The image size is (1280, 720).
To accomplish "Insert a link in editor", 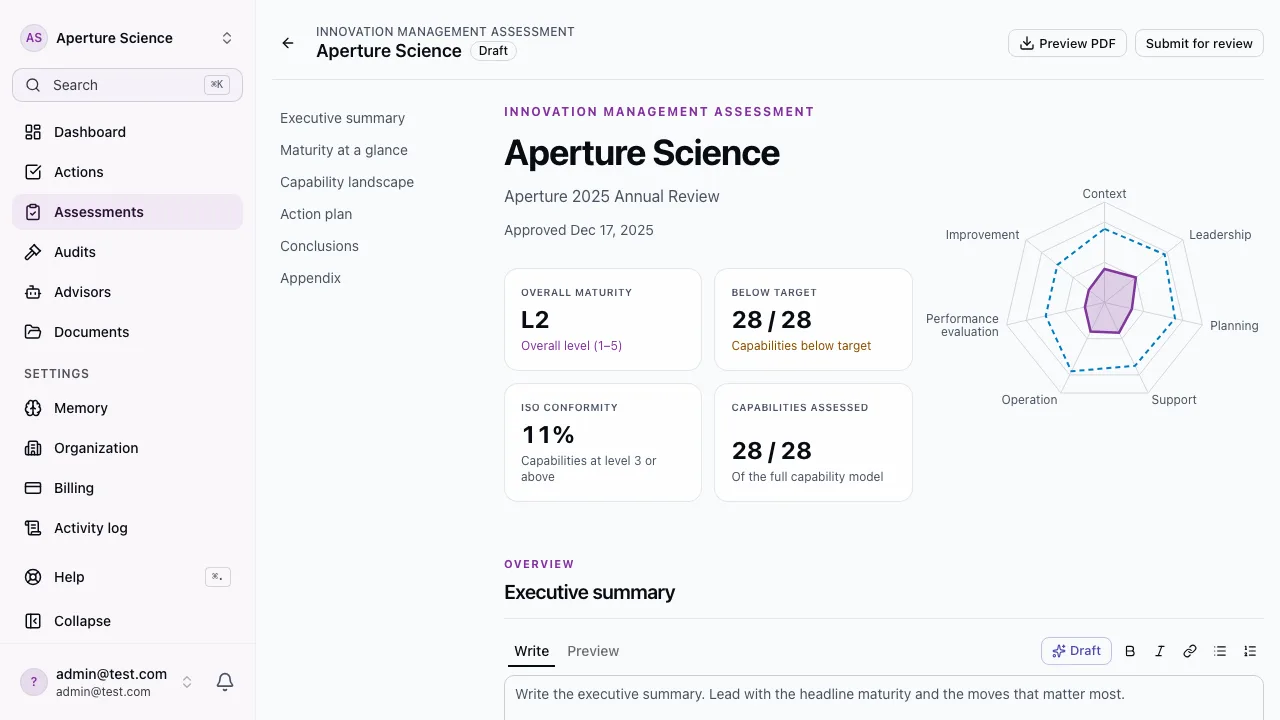I will (1190, 651).
